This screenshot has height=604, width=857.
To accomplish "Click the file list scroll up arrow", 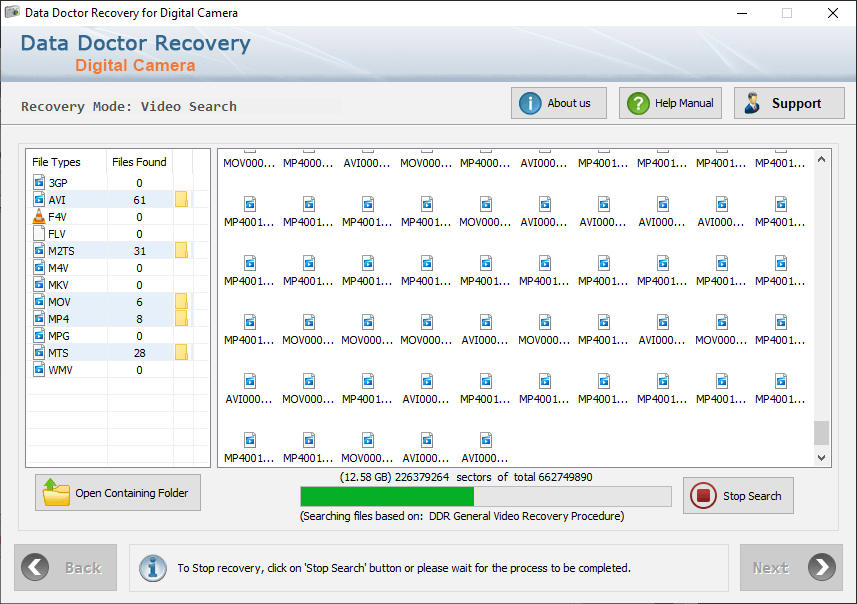I will 821,160.
